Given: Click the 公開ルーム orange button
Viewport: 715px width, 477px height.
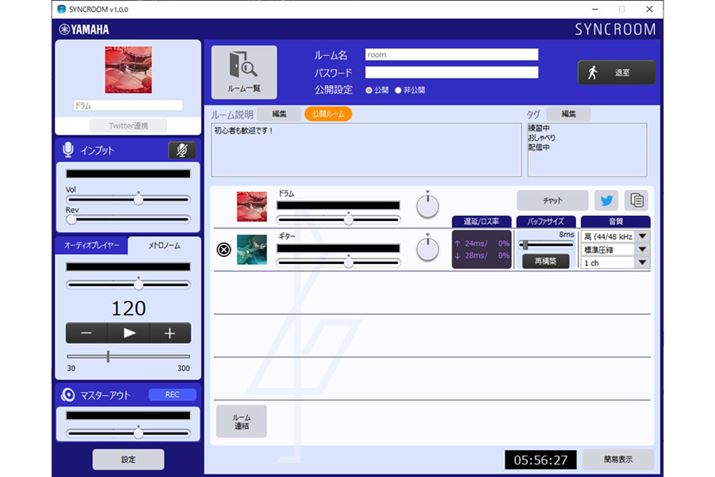Looking at the screenshot, I should (x=328, y=114).
